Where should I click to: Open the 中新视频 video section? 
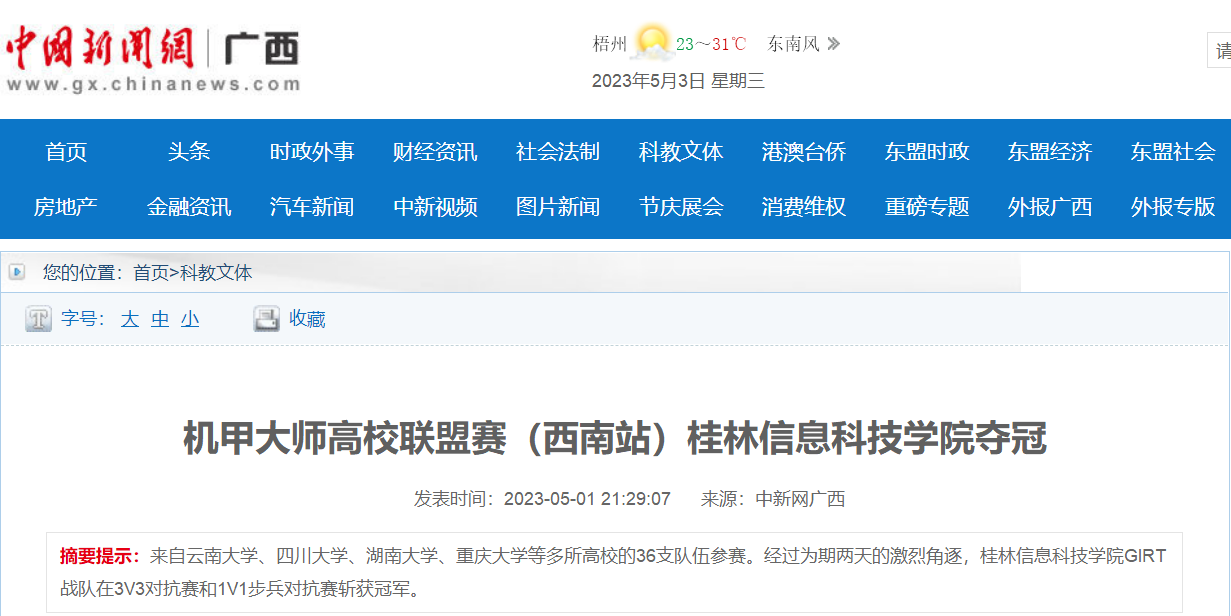point(435,207)
